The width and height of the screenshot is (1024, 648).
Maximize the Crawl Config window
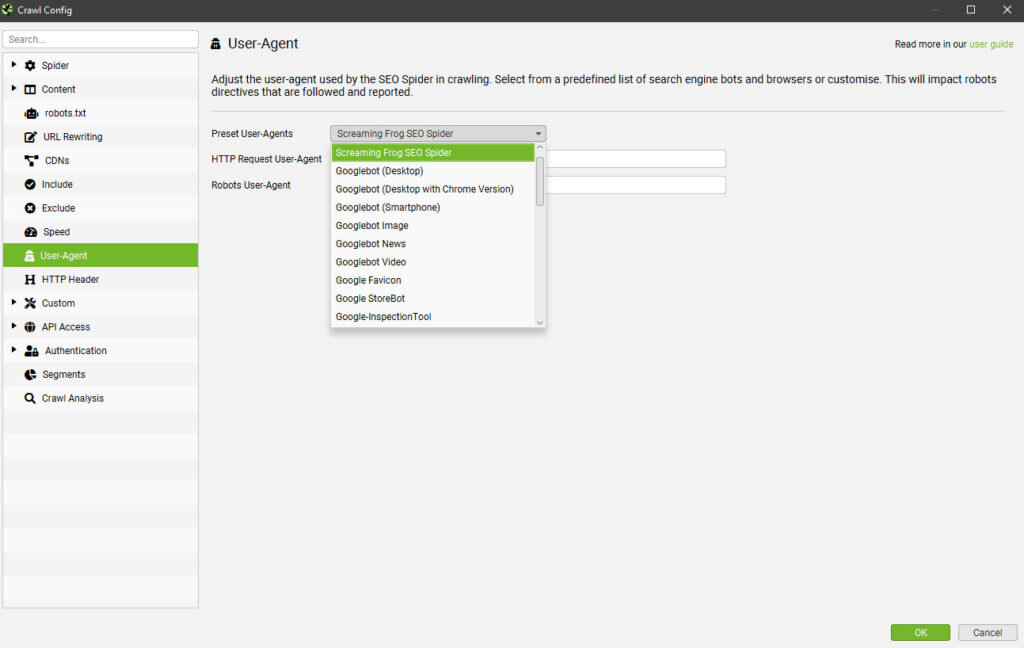[970, 10]
